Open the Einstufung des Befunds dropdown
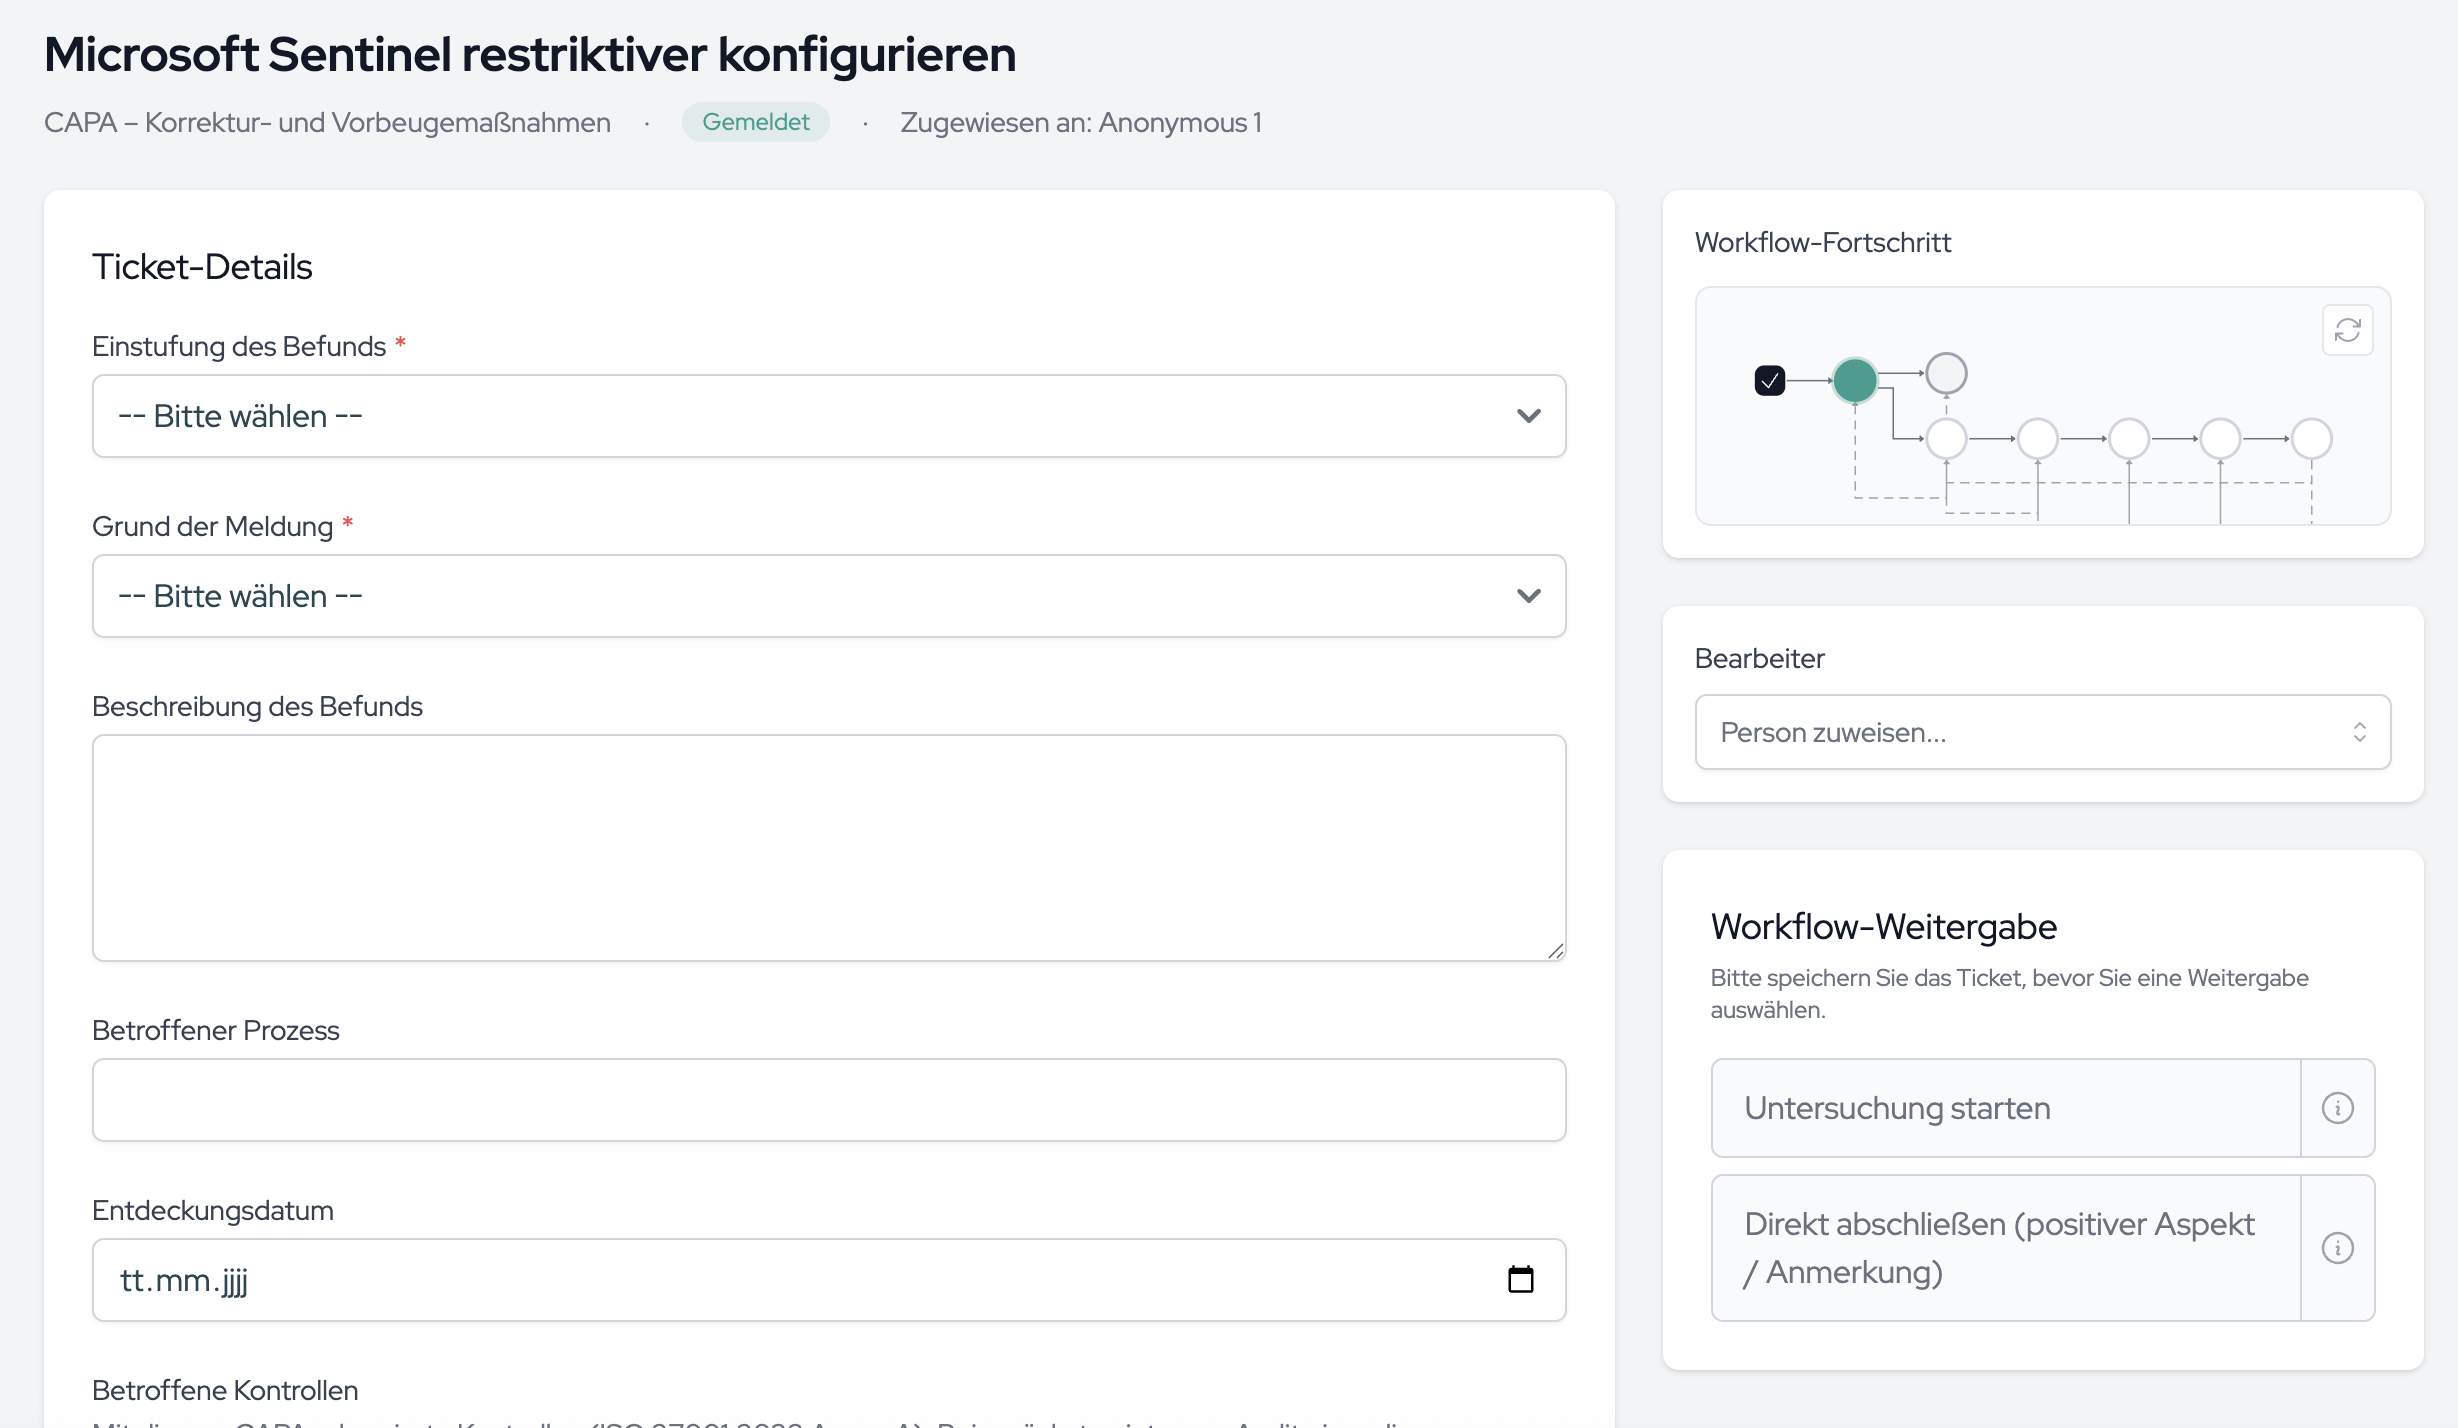This screenshot has width=2458, height=1428. point(829,416)
